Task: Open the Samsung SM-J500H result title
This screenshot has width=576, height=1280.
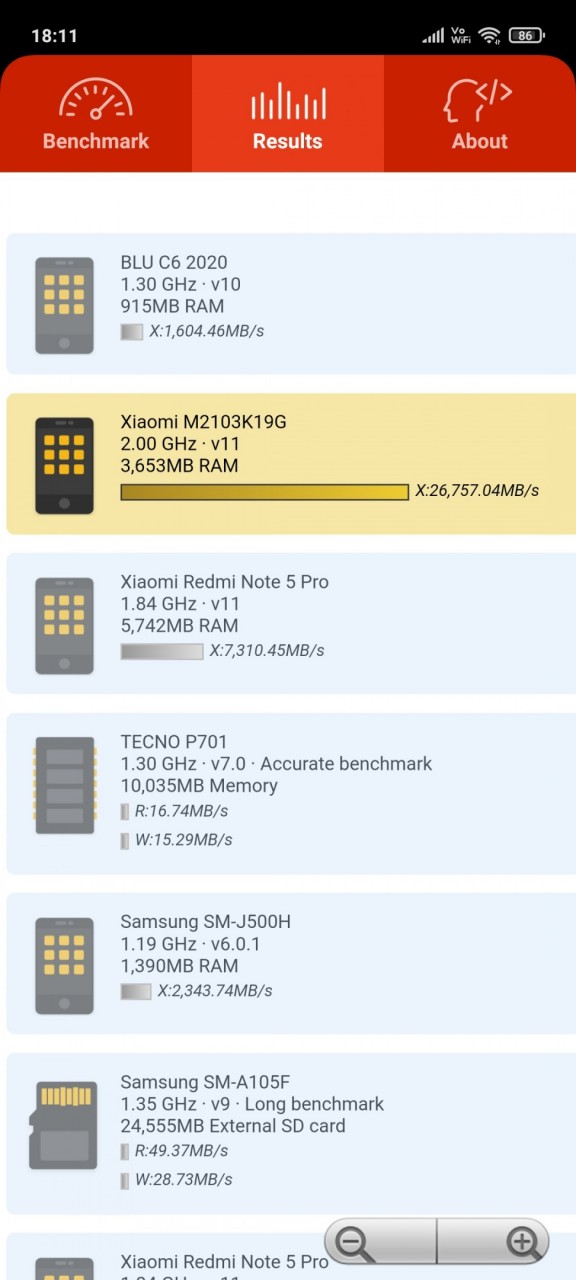Action: point(206,922)
